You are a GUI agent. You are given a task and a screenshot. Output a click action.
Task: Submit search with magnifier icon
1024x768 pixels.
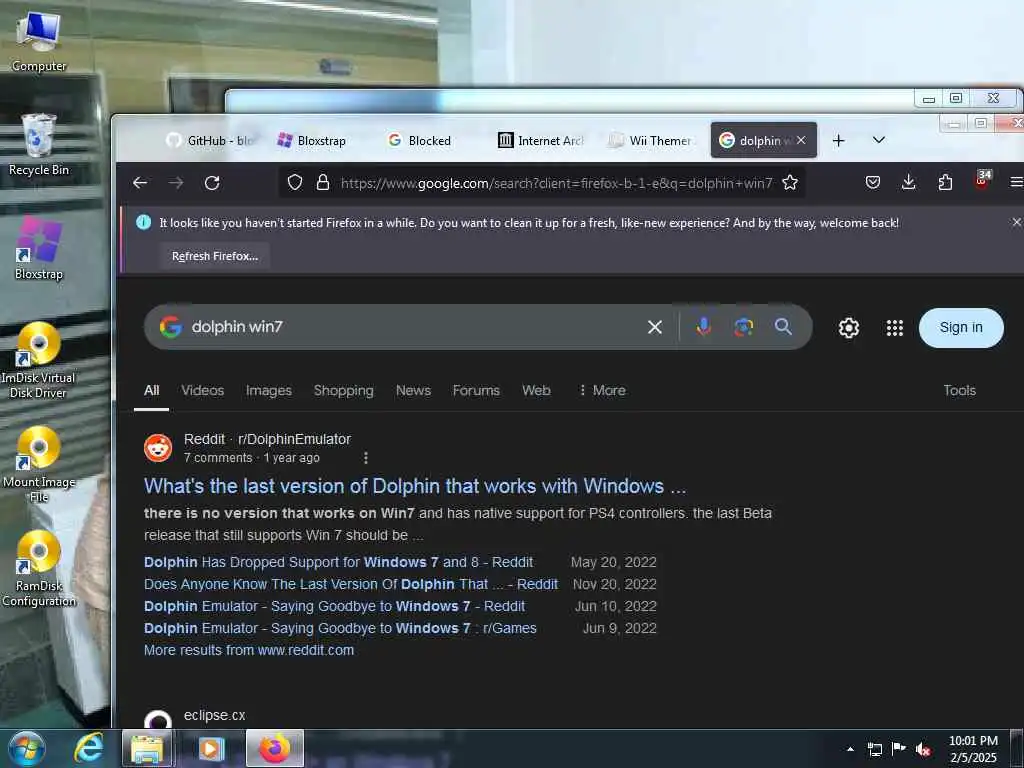(x=783, y=327)
